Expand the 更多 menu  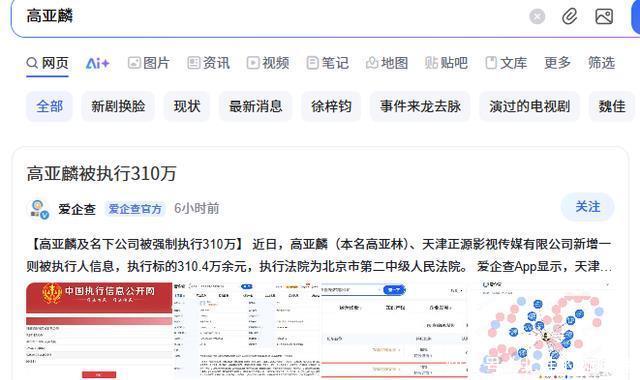pos(557,63)
